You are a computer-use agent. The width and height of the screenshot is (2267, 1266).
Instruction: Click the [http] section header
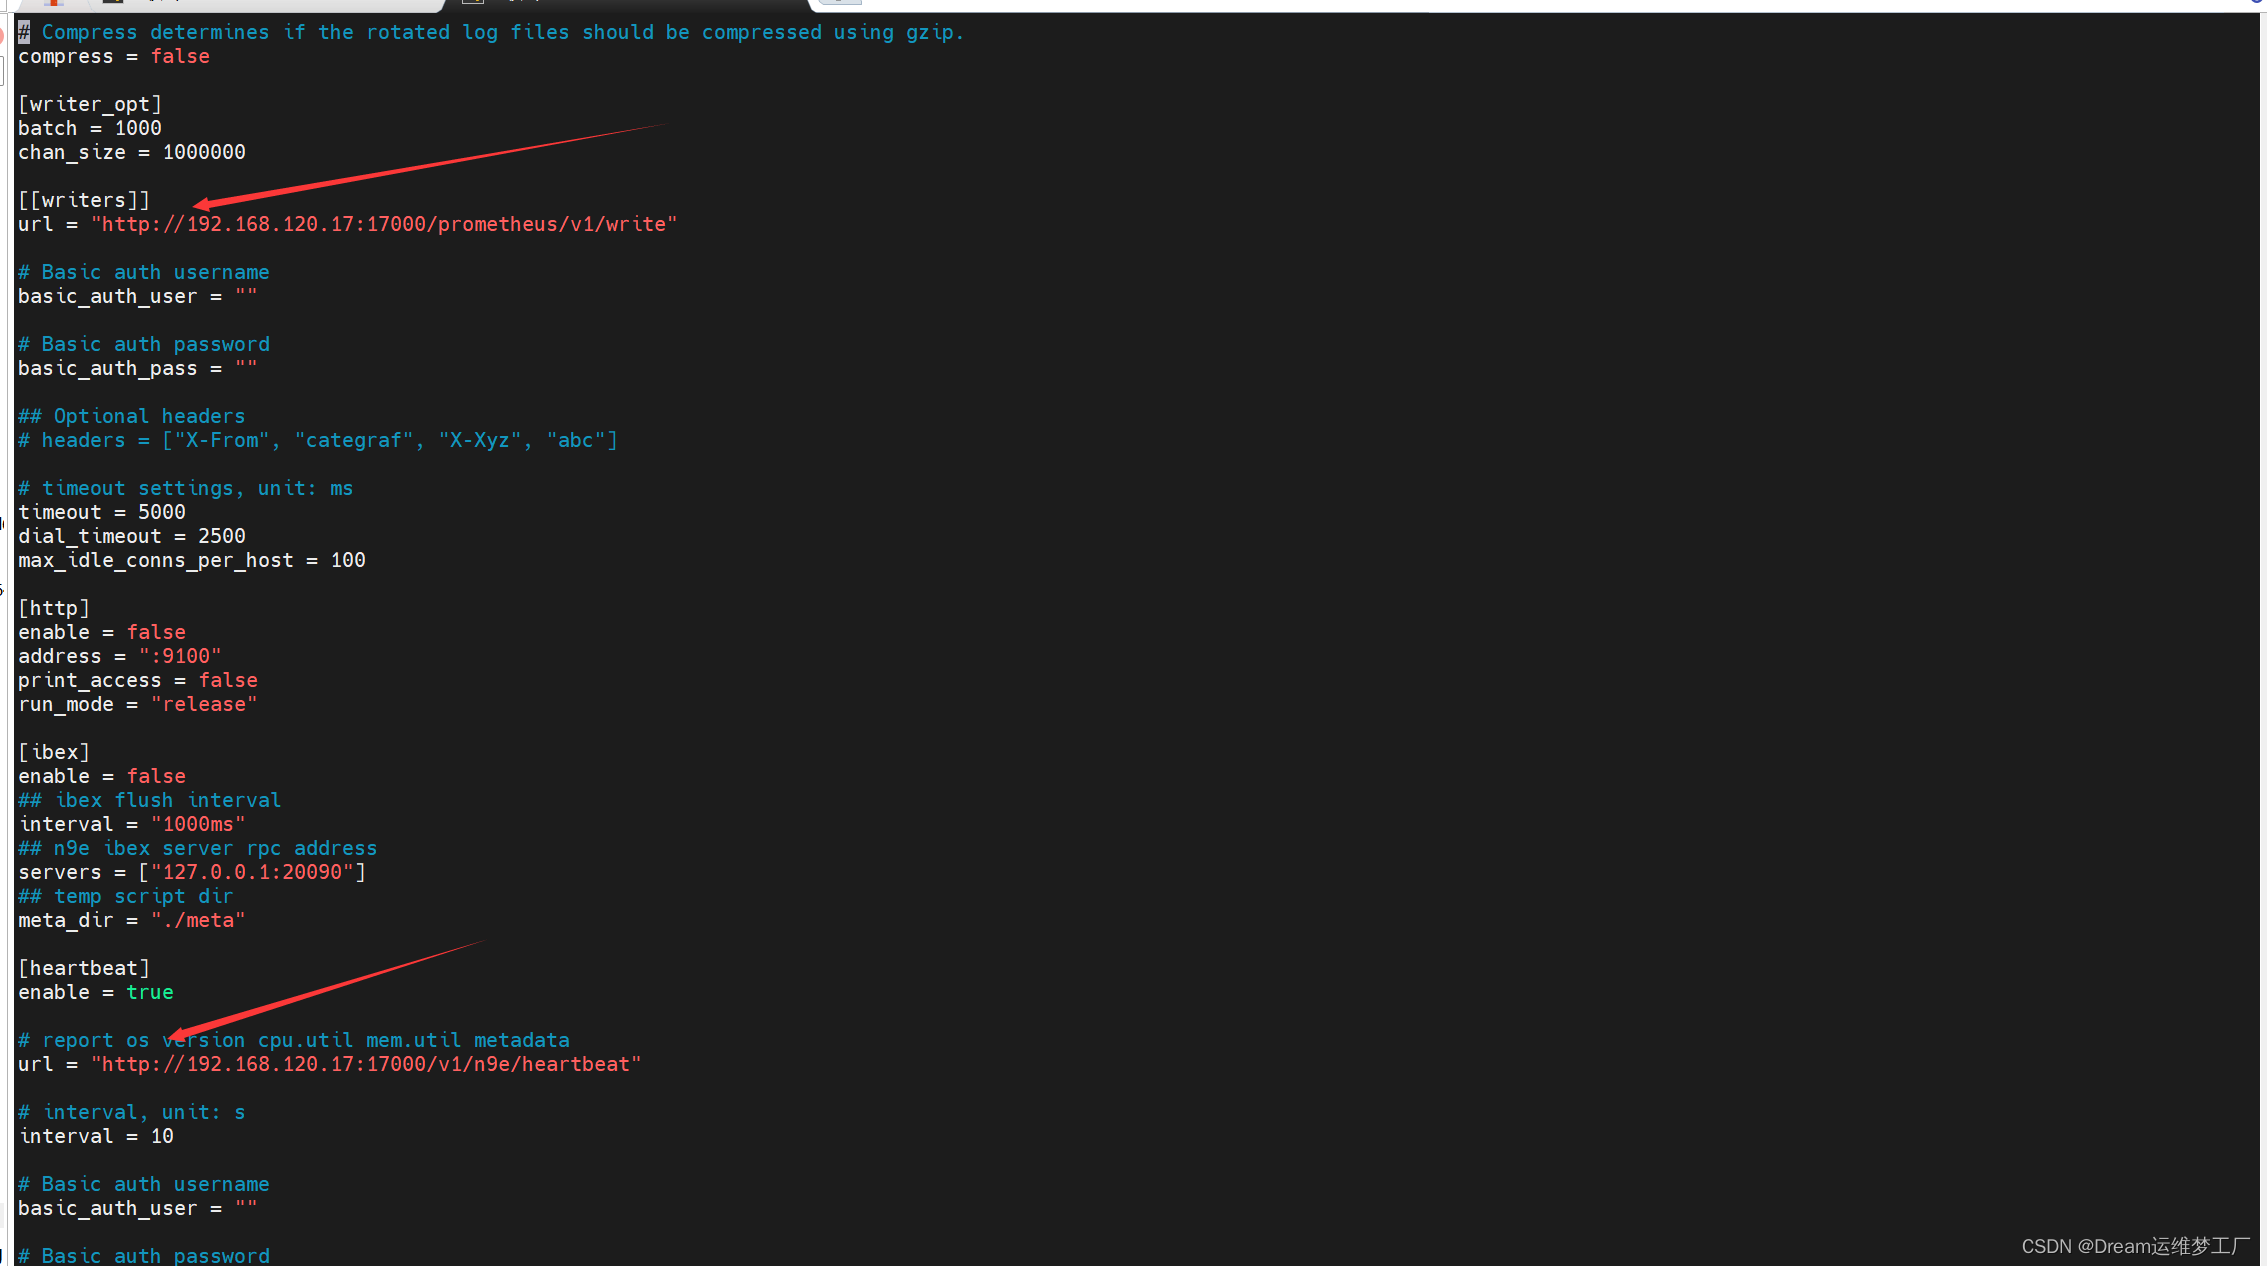pos(54,608)
